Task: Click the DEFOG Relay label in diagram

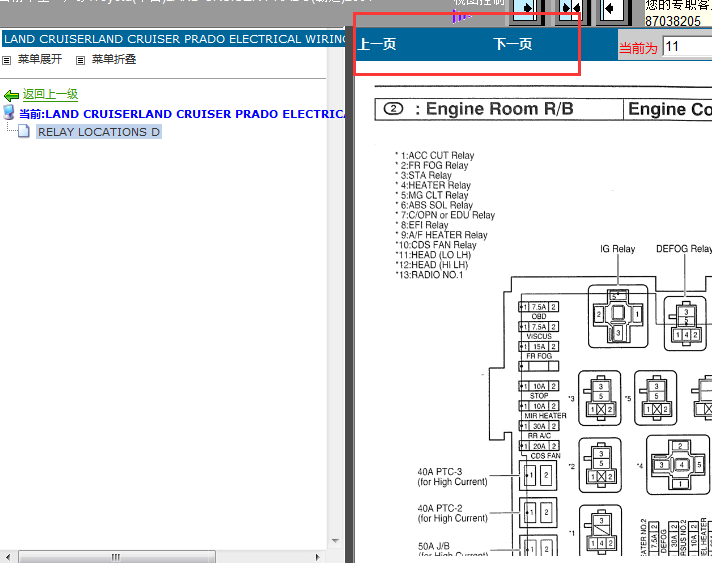Action: tap(683, 249)
